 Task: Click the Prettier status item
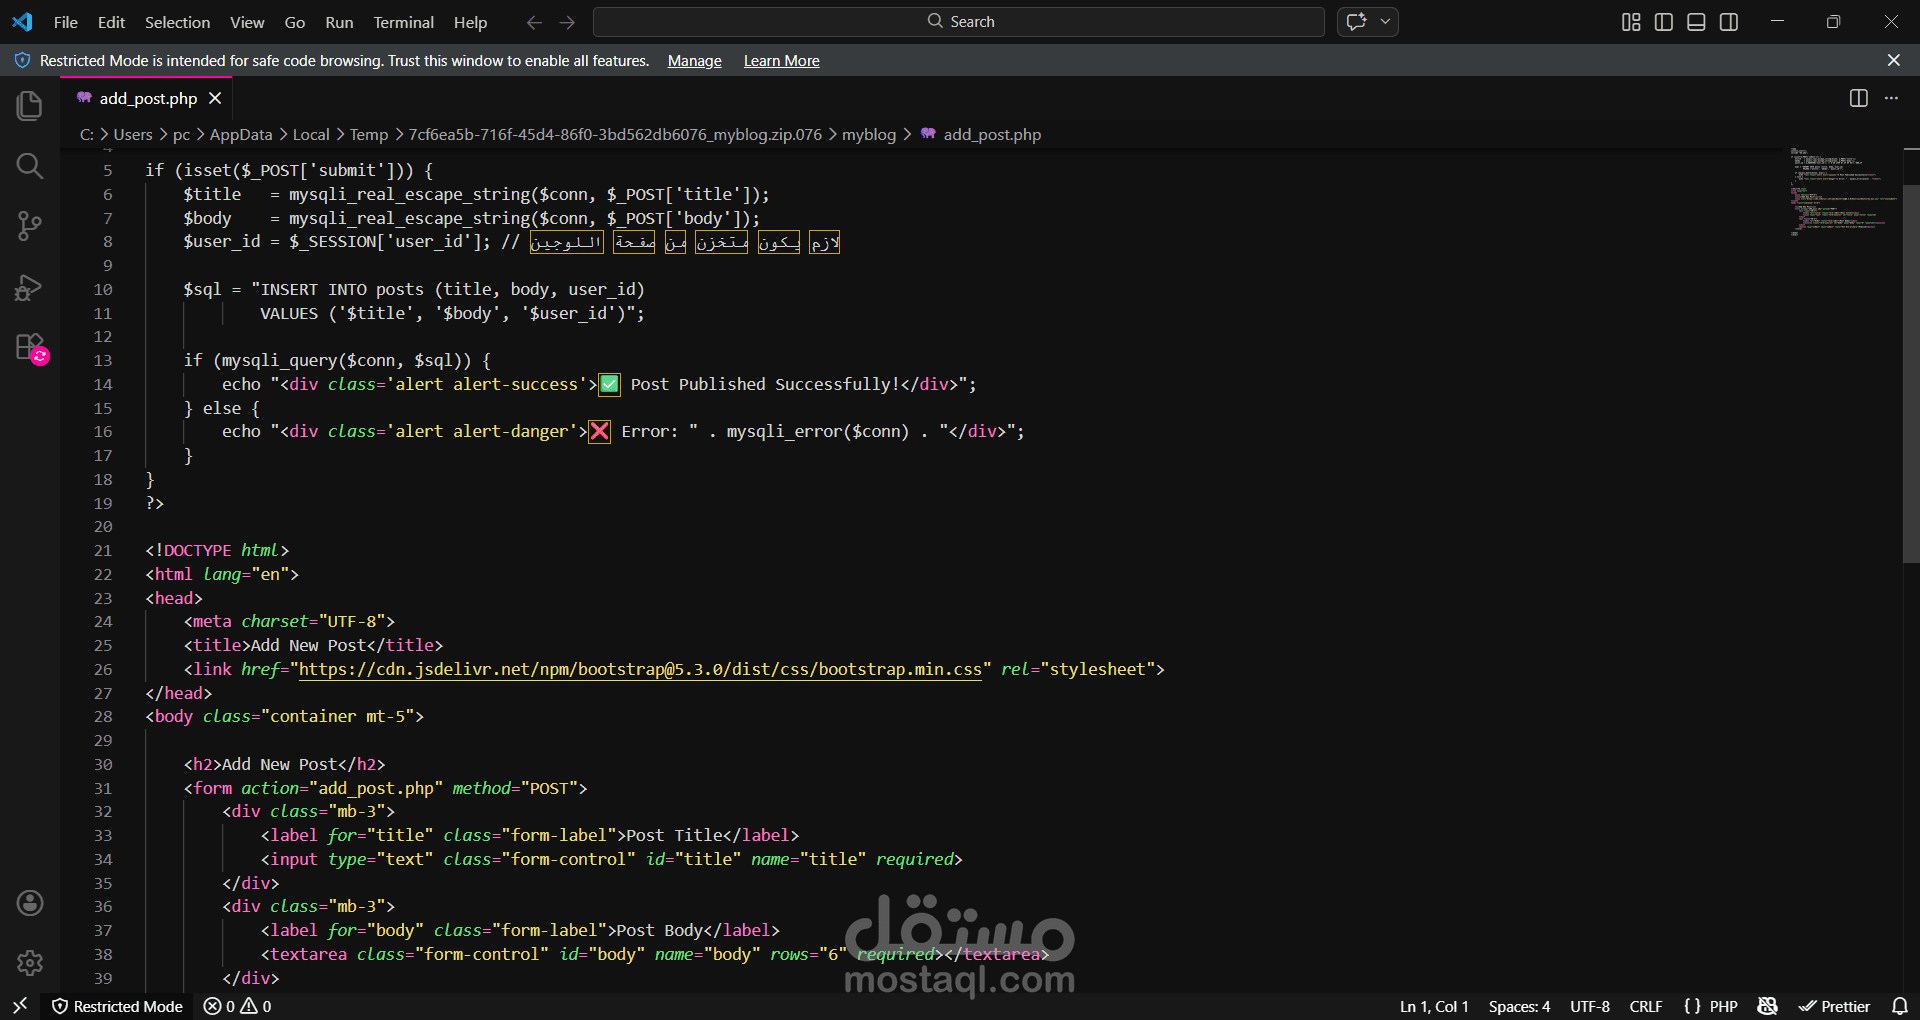(1835, 1006)
